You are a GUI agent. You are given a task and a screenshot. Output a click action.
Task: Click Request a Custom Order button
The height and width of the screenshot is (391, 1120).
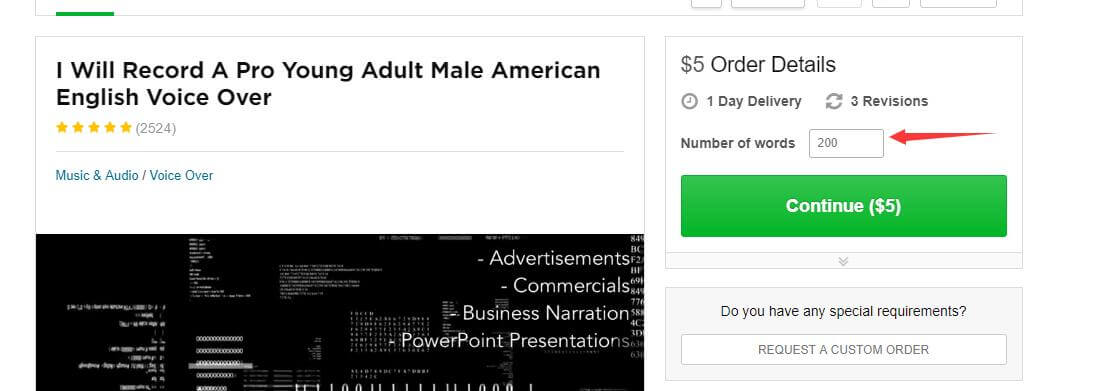[844, 350]
